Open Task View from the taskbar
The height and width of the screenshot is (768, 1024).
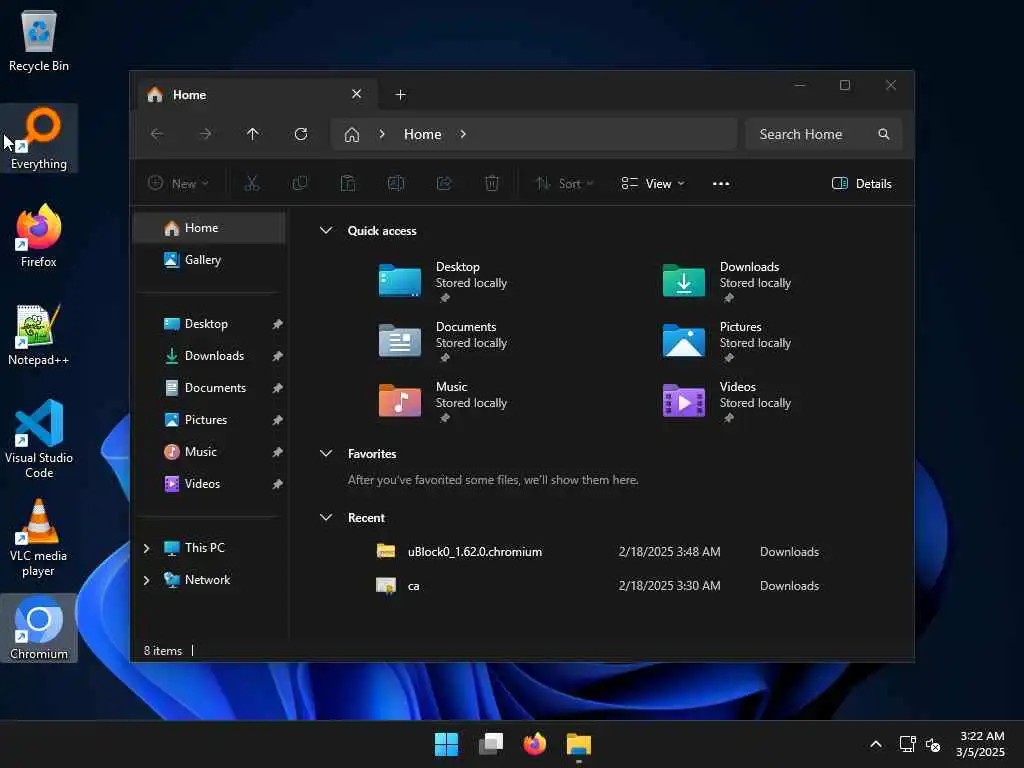(491, 744)
